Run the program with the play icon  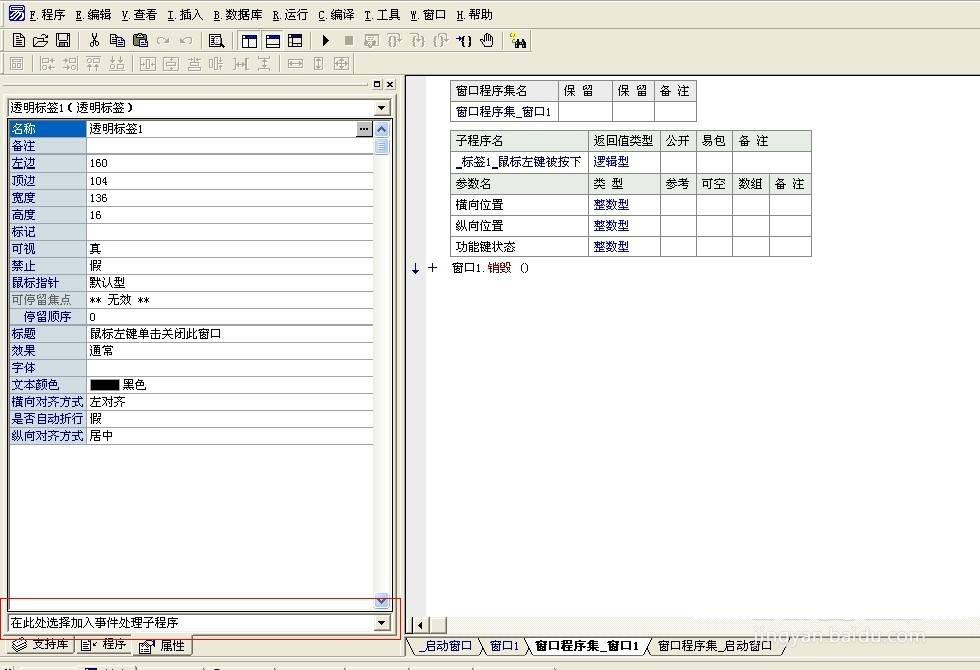[325, 41]
